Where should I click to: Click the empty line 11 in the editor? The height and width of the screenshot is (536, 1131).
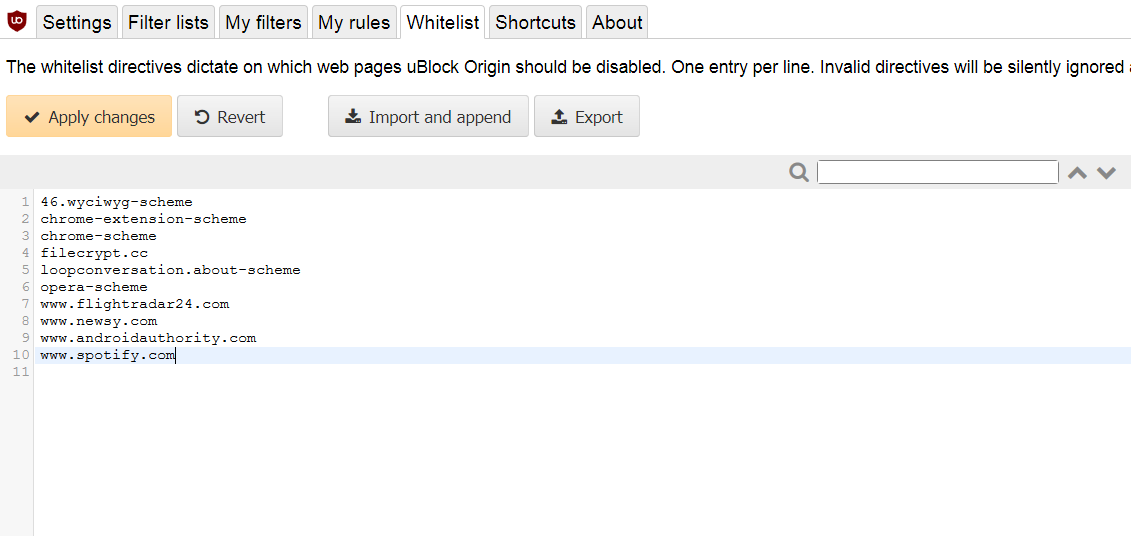point(300,372)
